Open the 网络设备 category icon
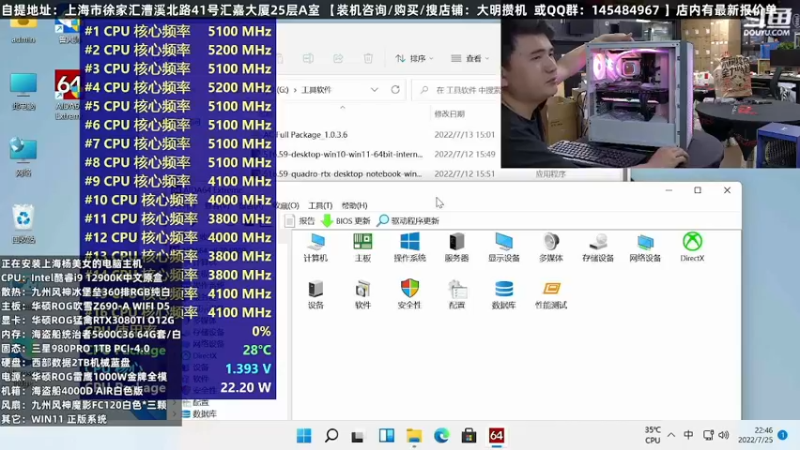Viewport: 800px width, 450px height. click(645, 247)
